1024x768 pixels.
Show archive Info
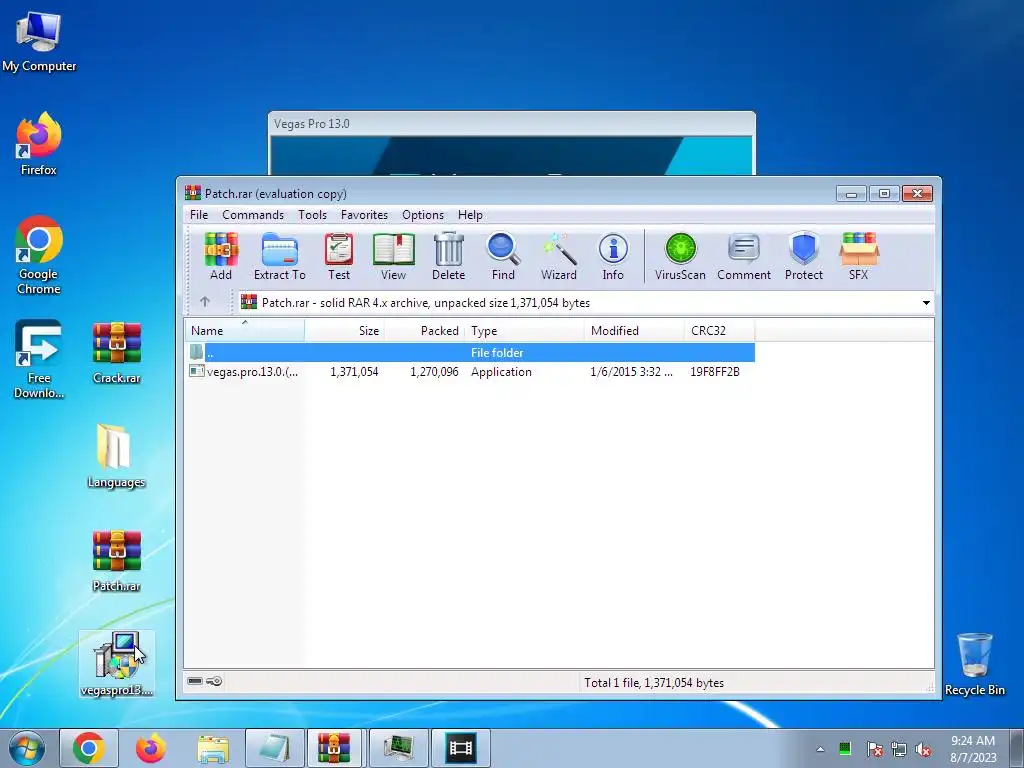(x=613, y=256)
